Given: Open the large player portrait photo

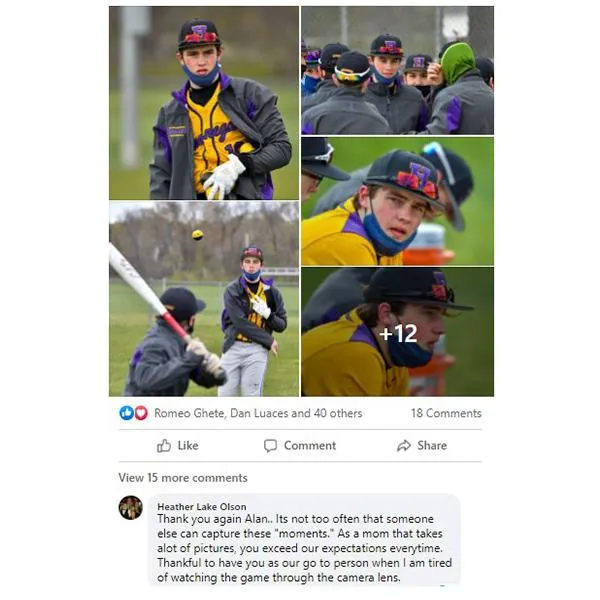Looking at the screenshot, I should [x=204, y=103].
